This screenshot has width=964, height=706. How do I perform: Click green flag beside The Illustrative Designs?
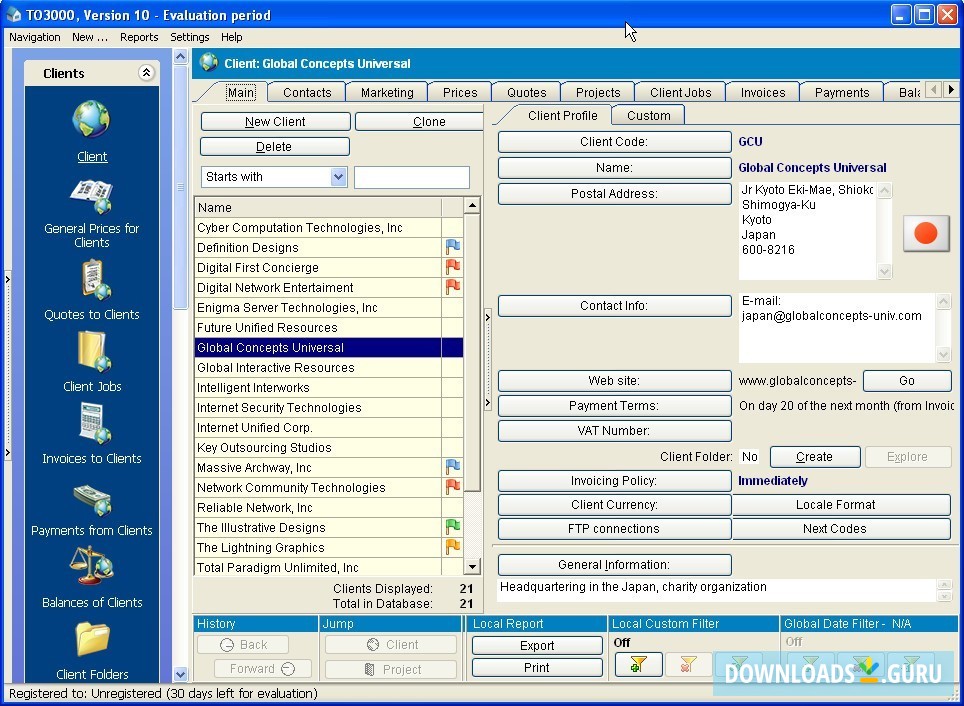pos(452,527)
